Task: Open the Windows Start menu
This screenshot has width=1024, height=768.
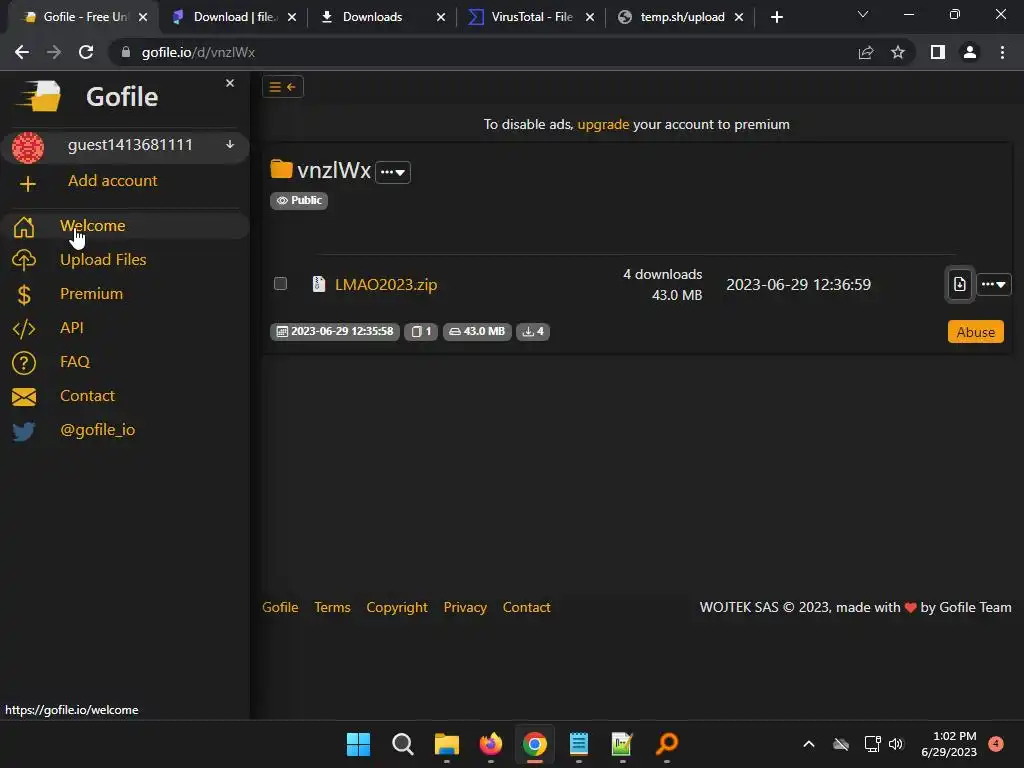Action: (x=358, y=744)
